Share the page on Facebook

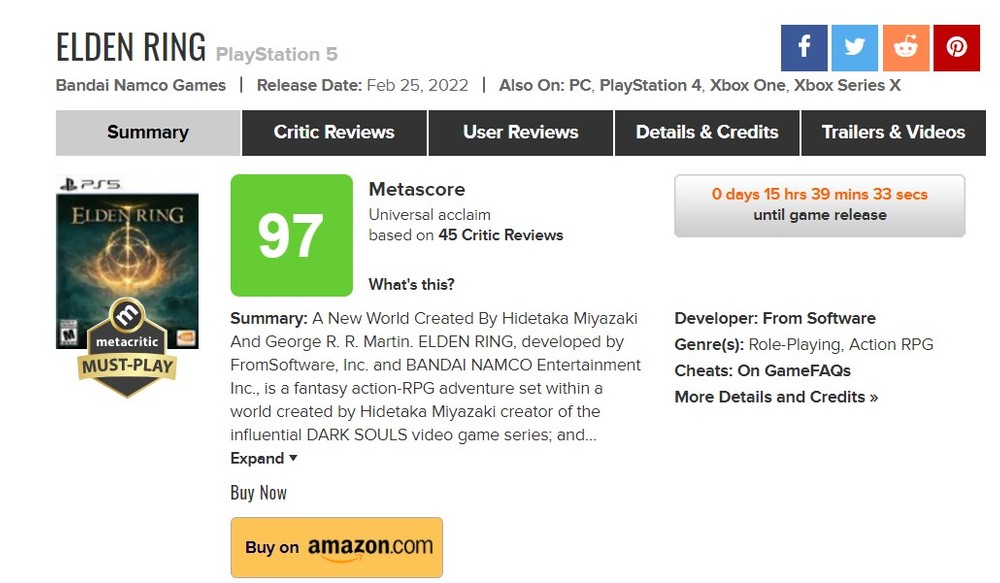tap(804, 47)
